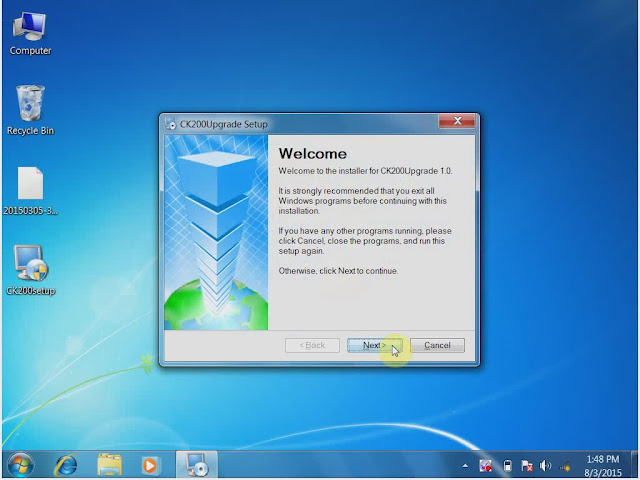The width and height of the screenshot is (640, 480).
Task: Select the CK200setup desktop icon
Action: tap(31, 270)
